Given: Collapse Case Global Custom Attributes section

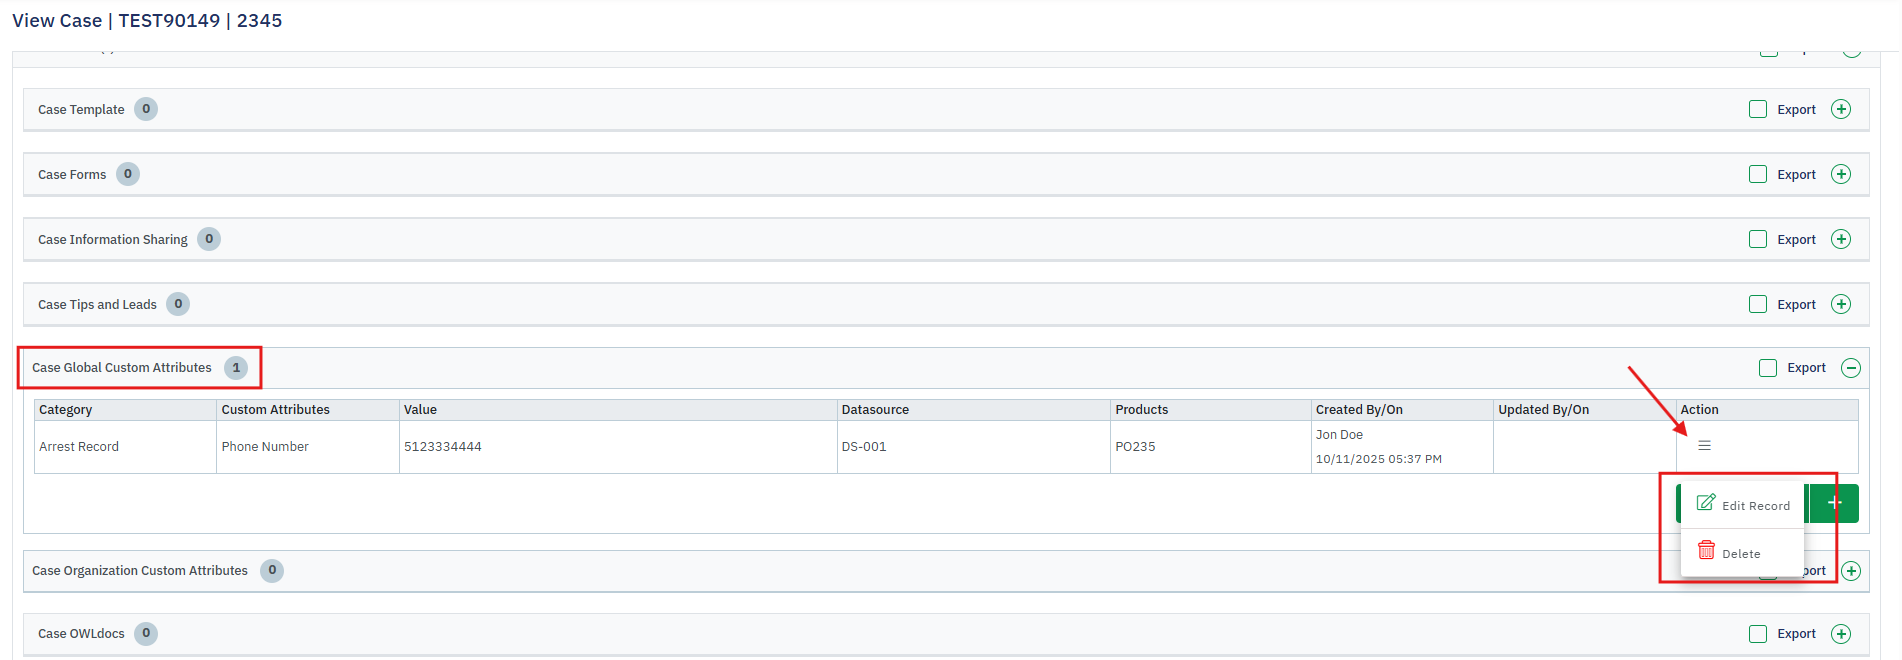Looking at the screenshot, I should point(1851,368).
